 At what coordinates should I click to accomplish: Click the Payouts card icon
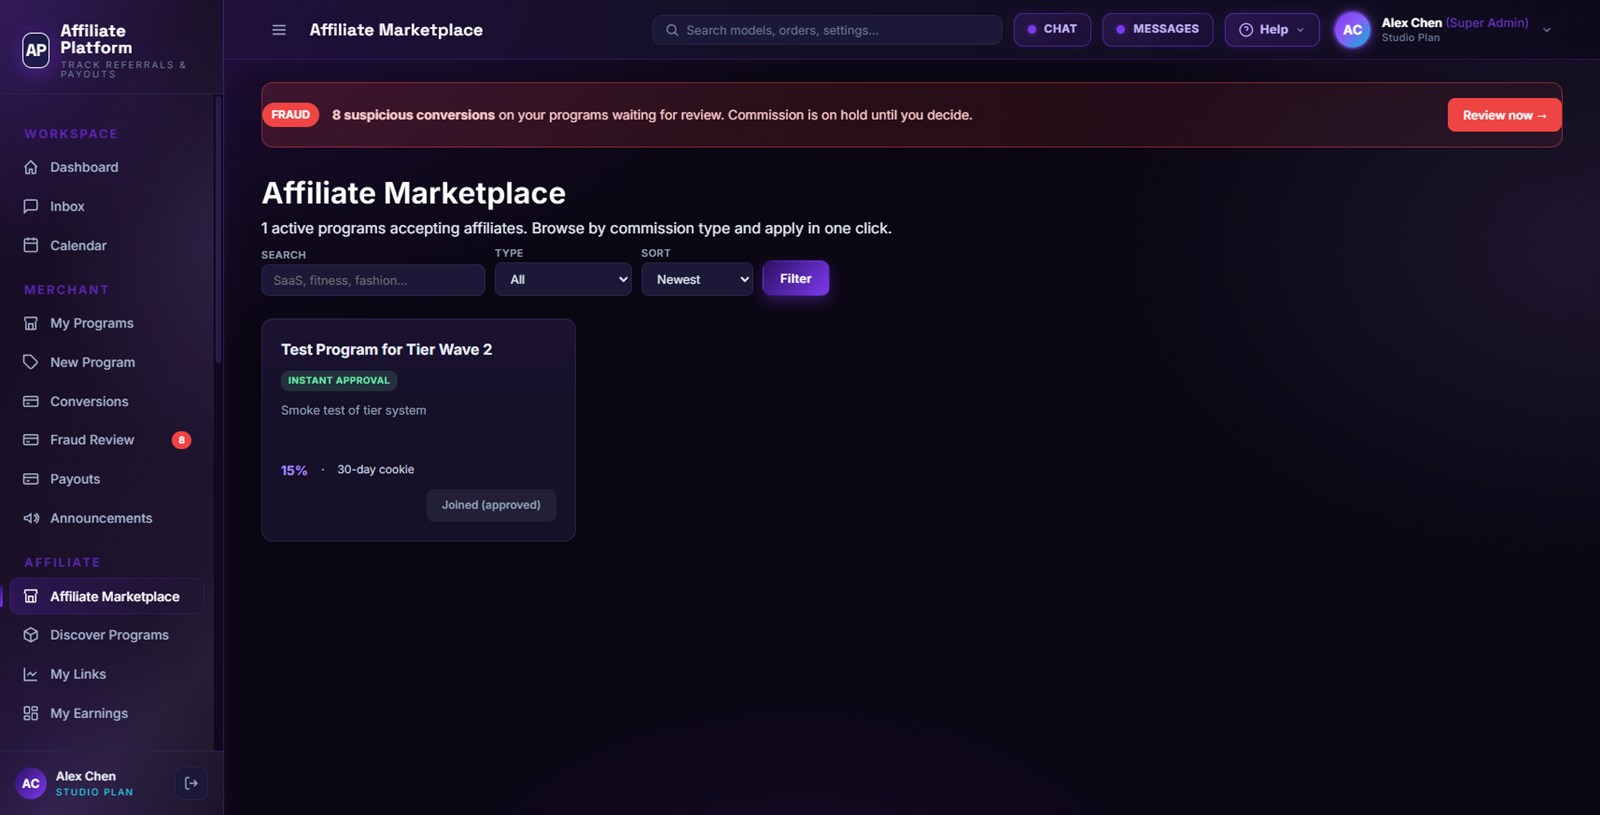click(31, 479)
